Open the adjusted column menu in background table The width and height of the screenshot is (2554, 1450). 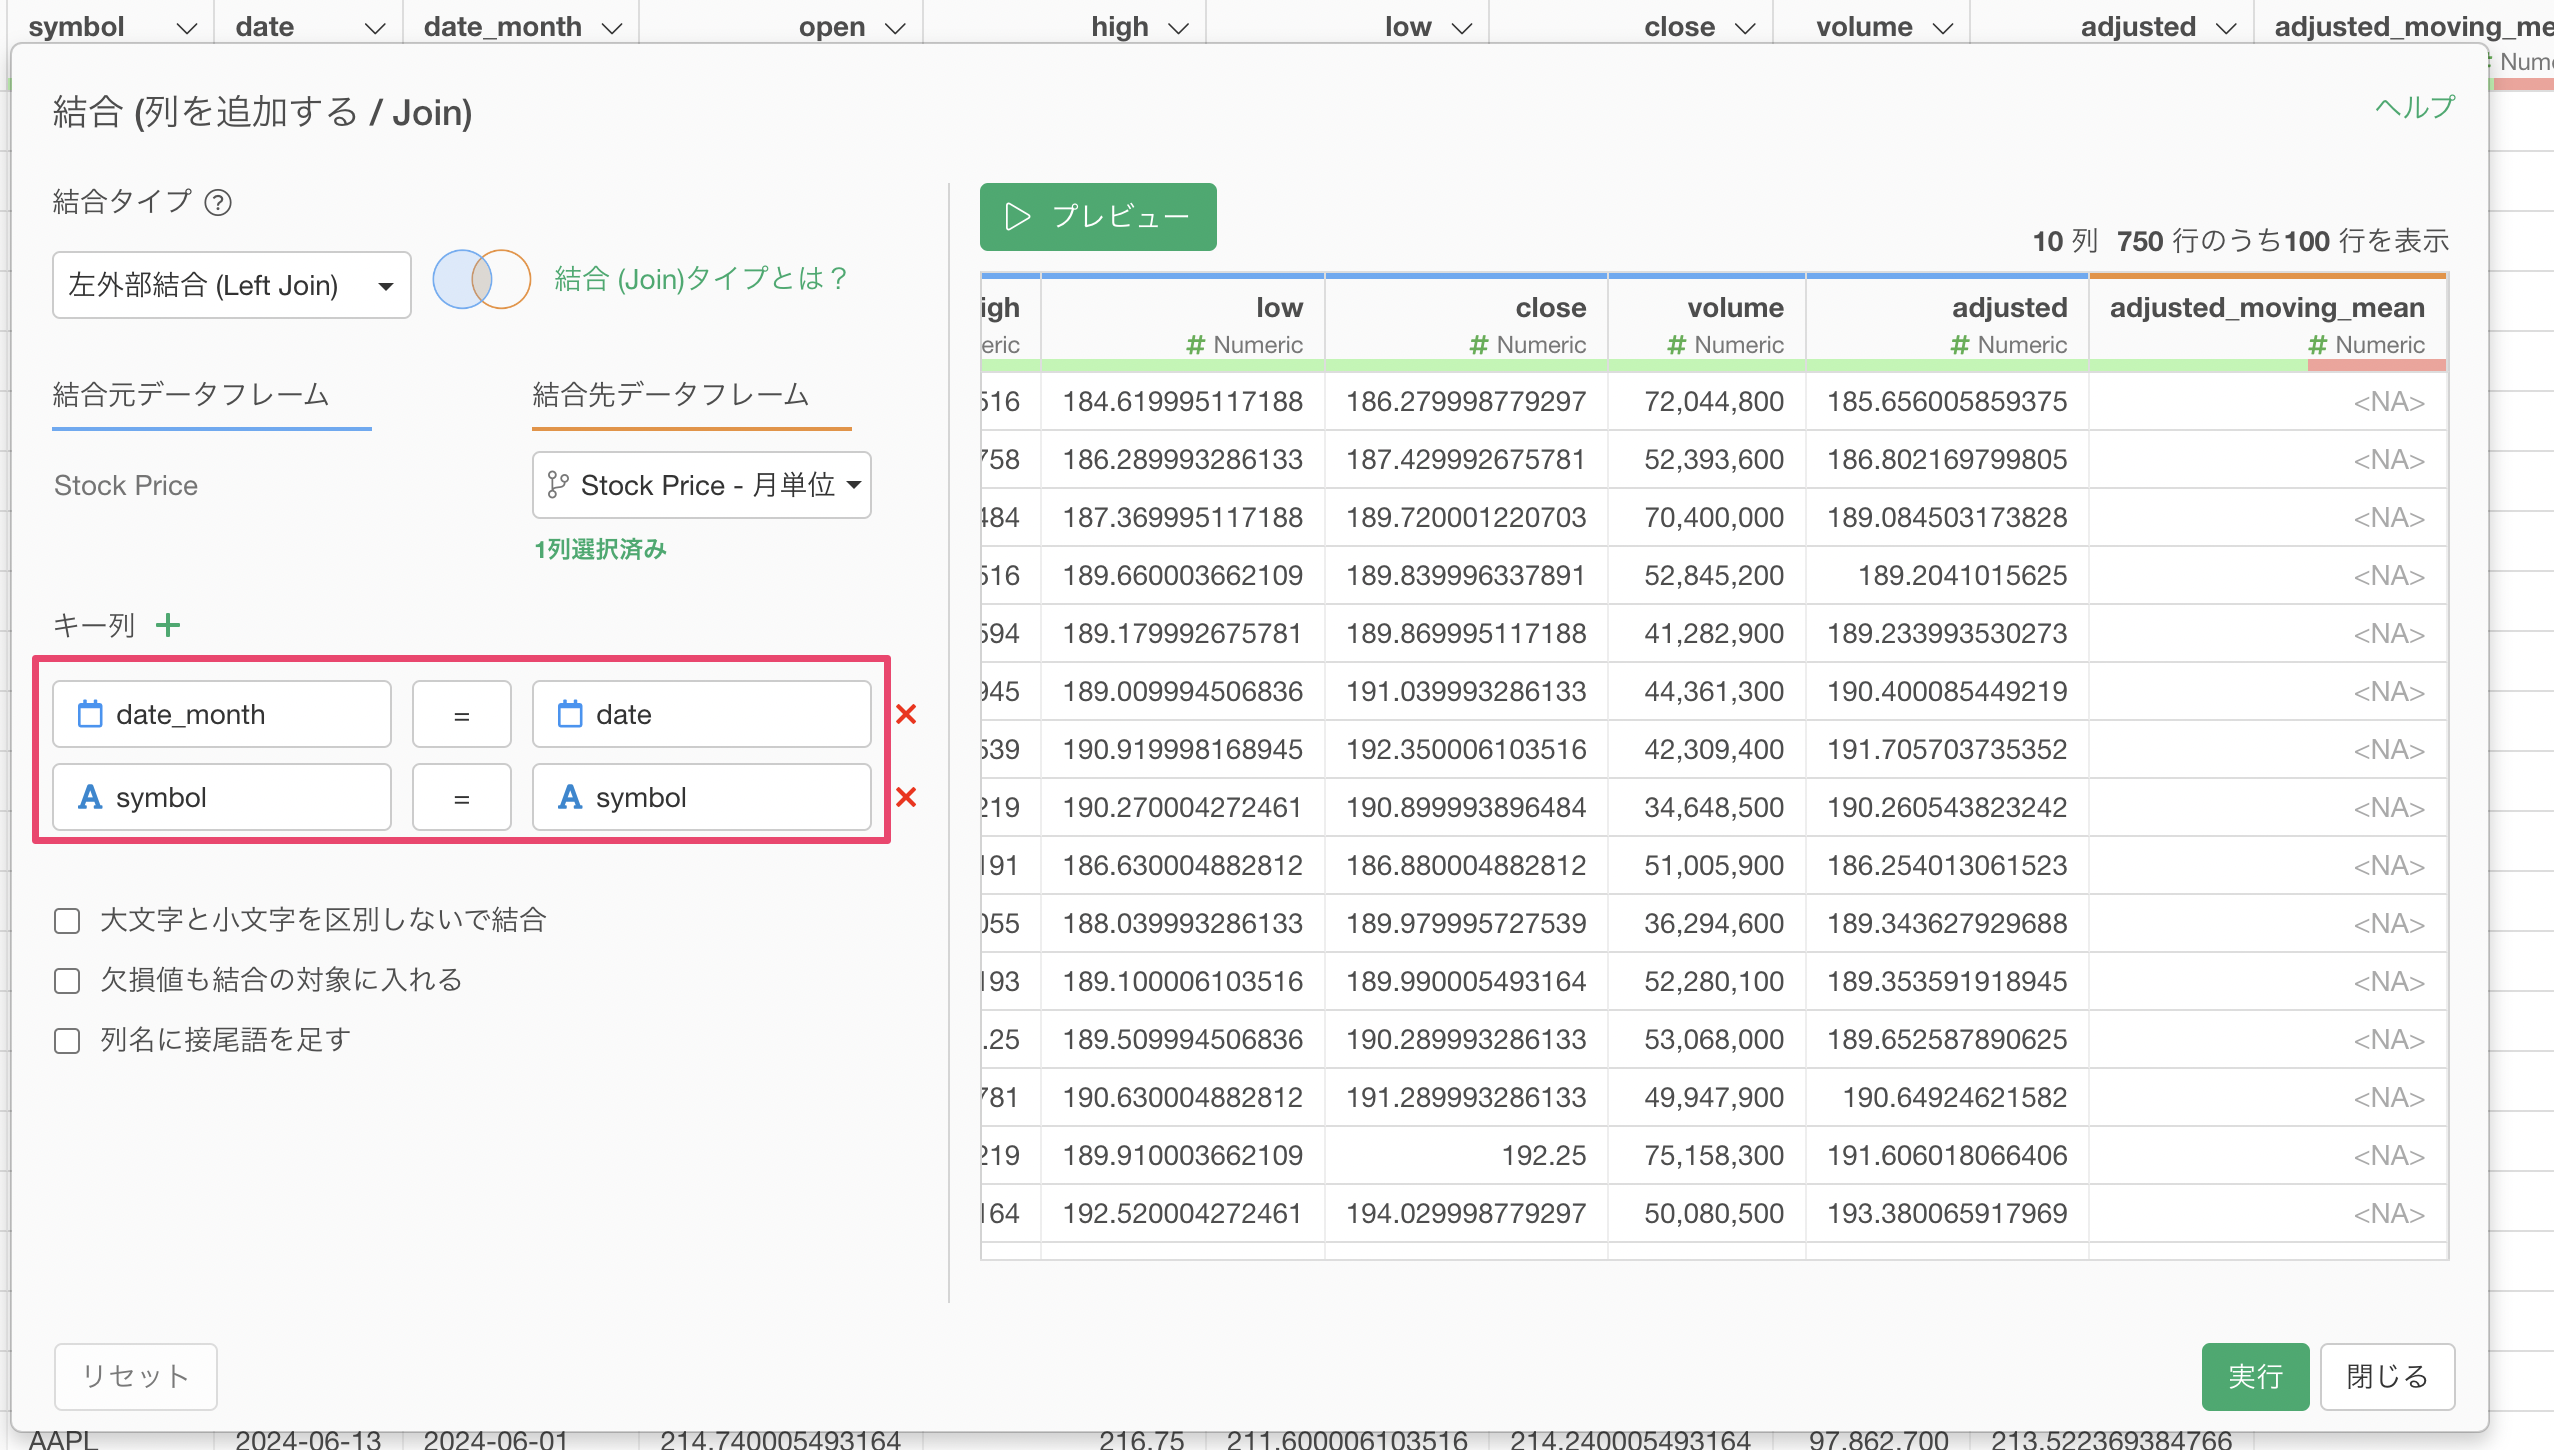(2226, 28)
